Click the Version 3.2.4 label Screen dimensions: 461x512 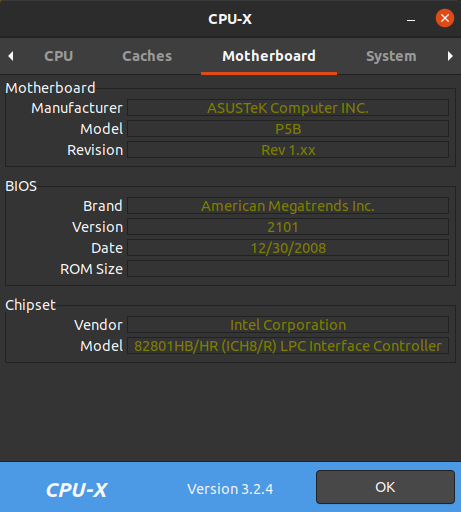click(x=230, y=489)
